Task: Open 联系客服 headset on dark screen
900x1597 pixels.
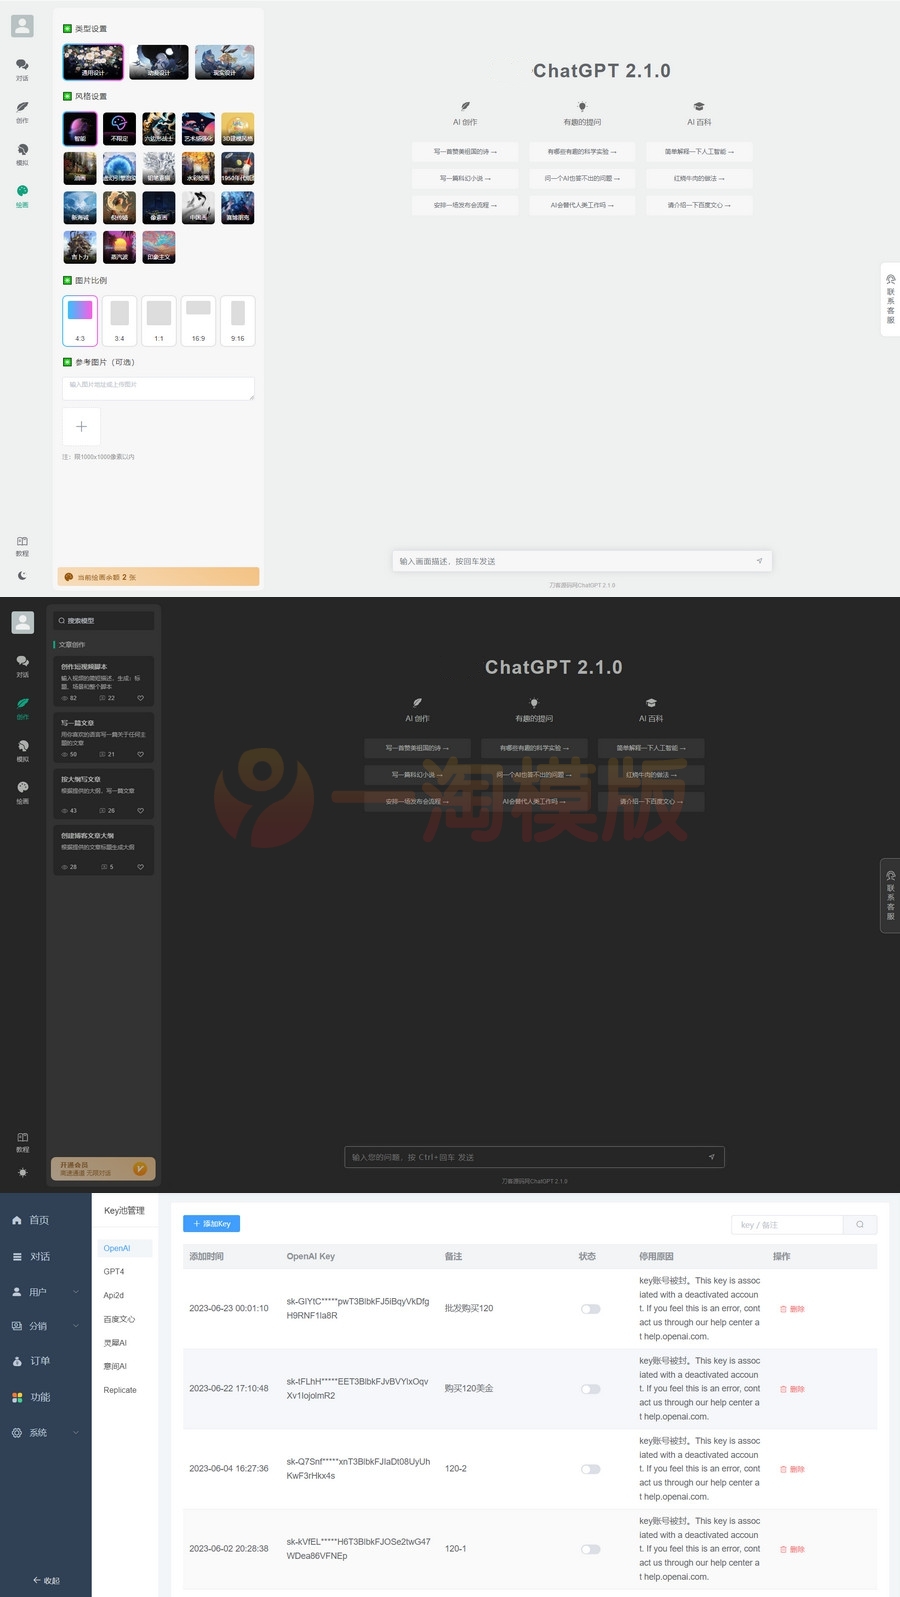Action: (890, 895)
